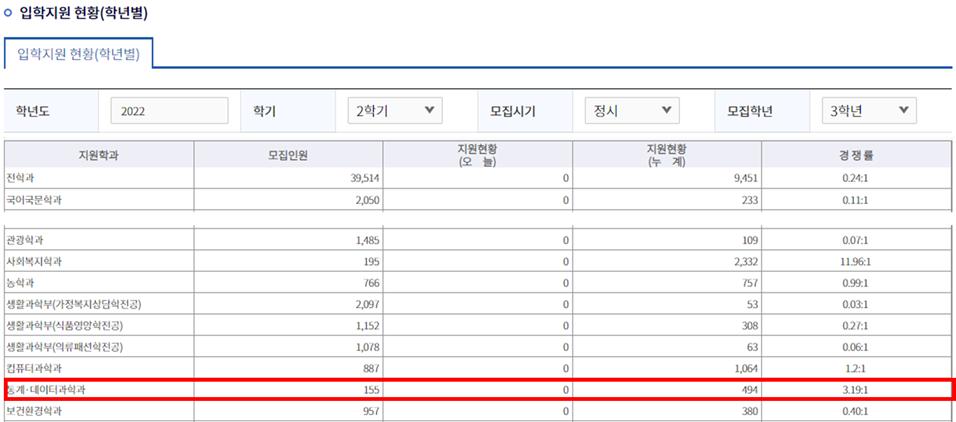Click the 0.06:1 competition ratio
Viewport: 956px width, 422px height.
tap(856, 347)
